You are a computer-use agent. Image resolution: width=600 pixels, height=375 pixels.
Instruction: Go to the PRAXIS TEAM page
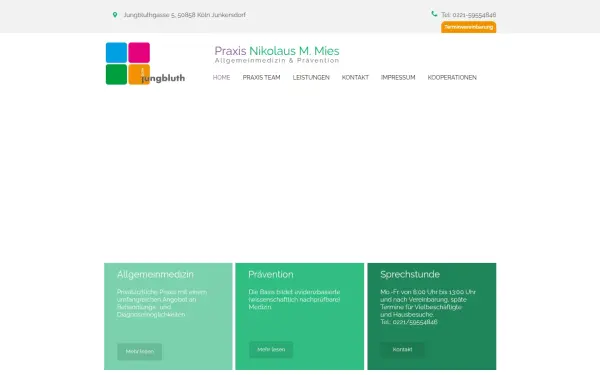[x=261, y=77]
